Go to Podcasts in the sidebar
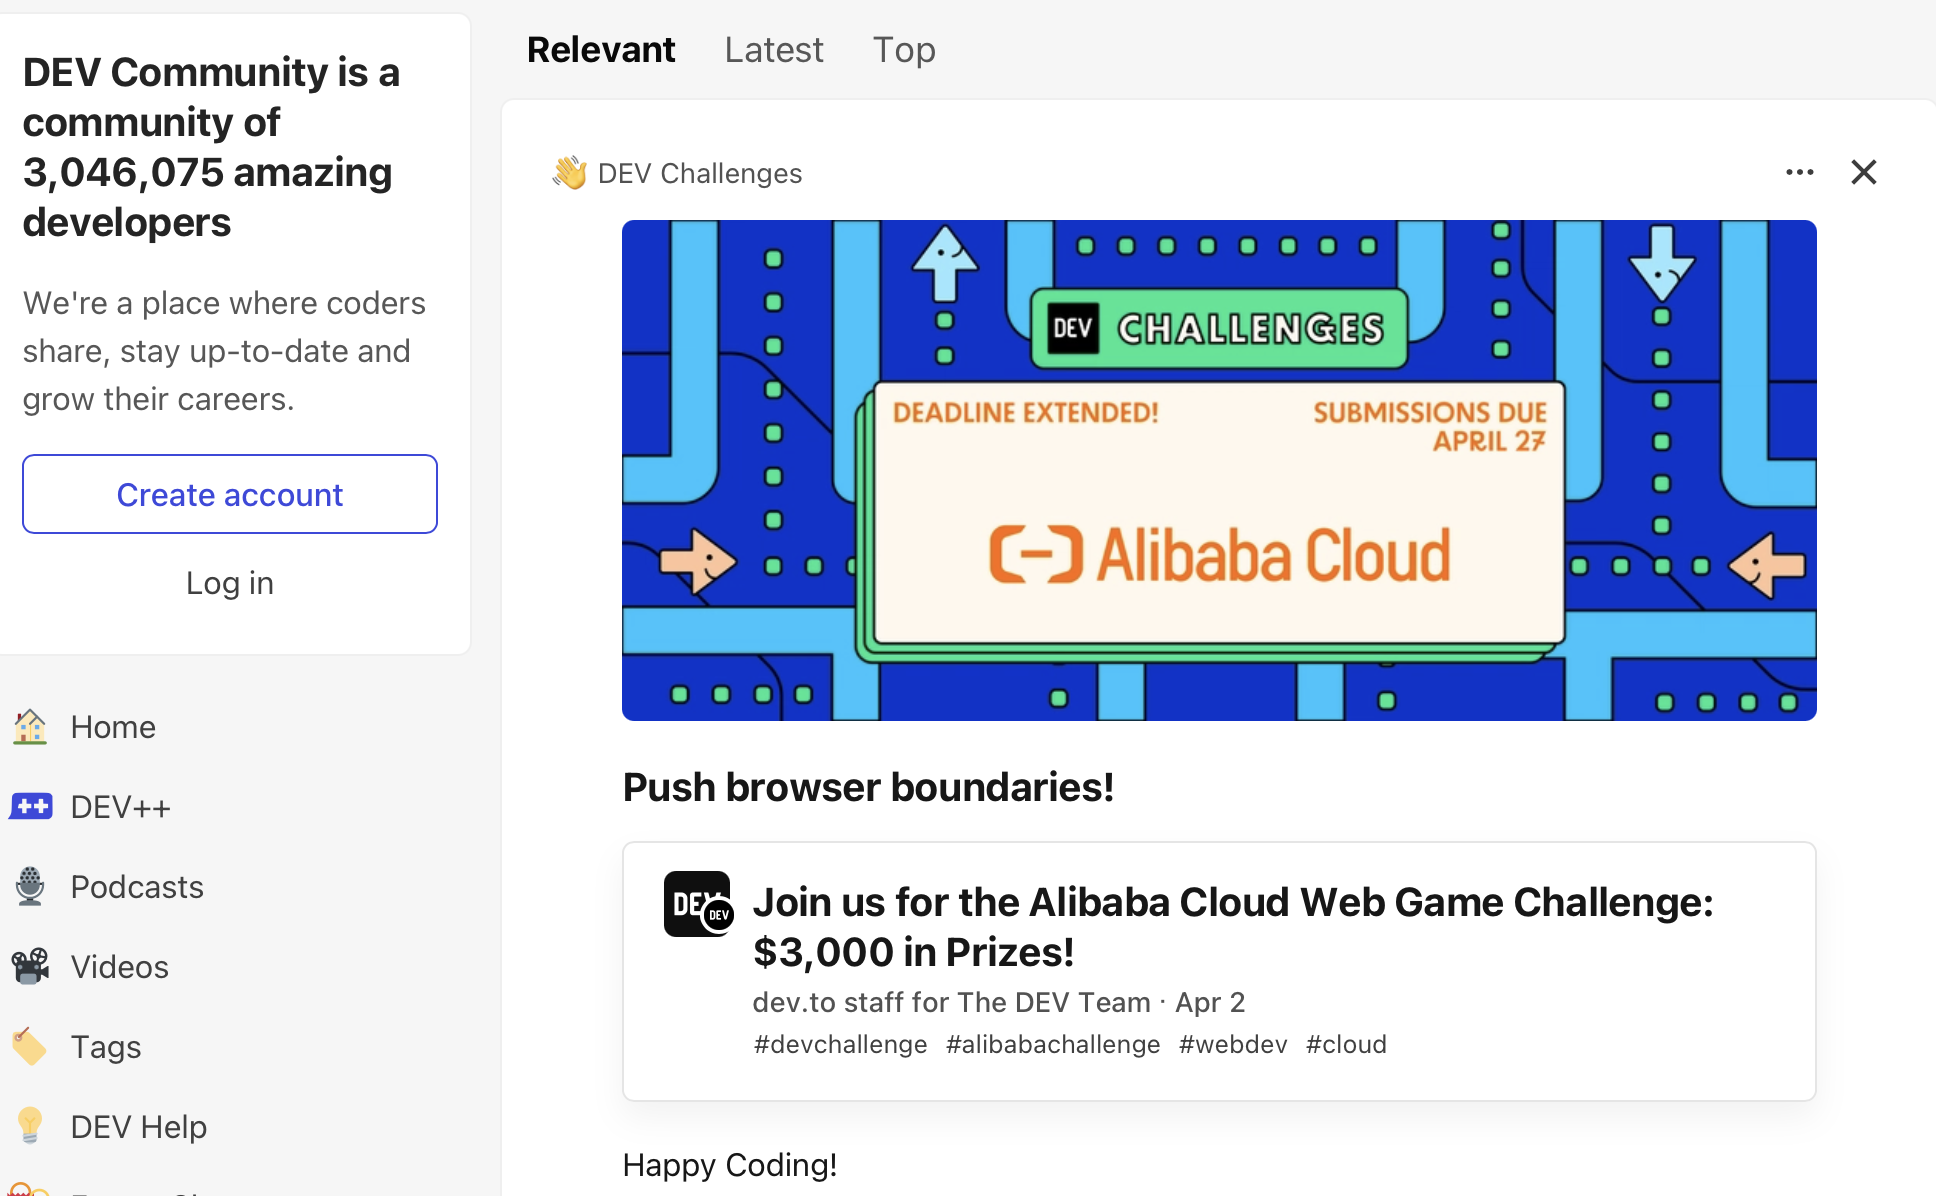Image resolution: width=1936 pixels, height=1196 pixels. click(137, 887)
